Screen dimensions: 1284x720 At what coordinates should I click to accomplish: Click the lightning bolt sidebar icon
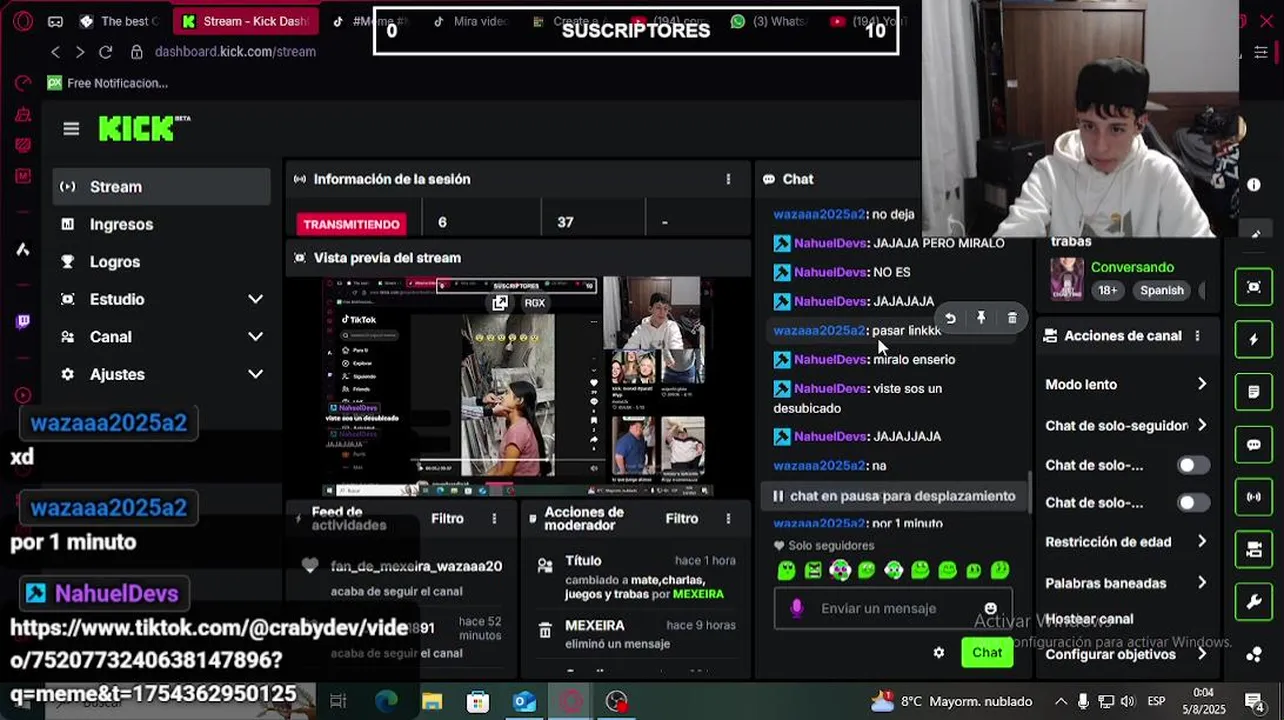pyautogui.click(x=1254, y=340)
